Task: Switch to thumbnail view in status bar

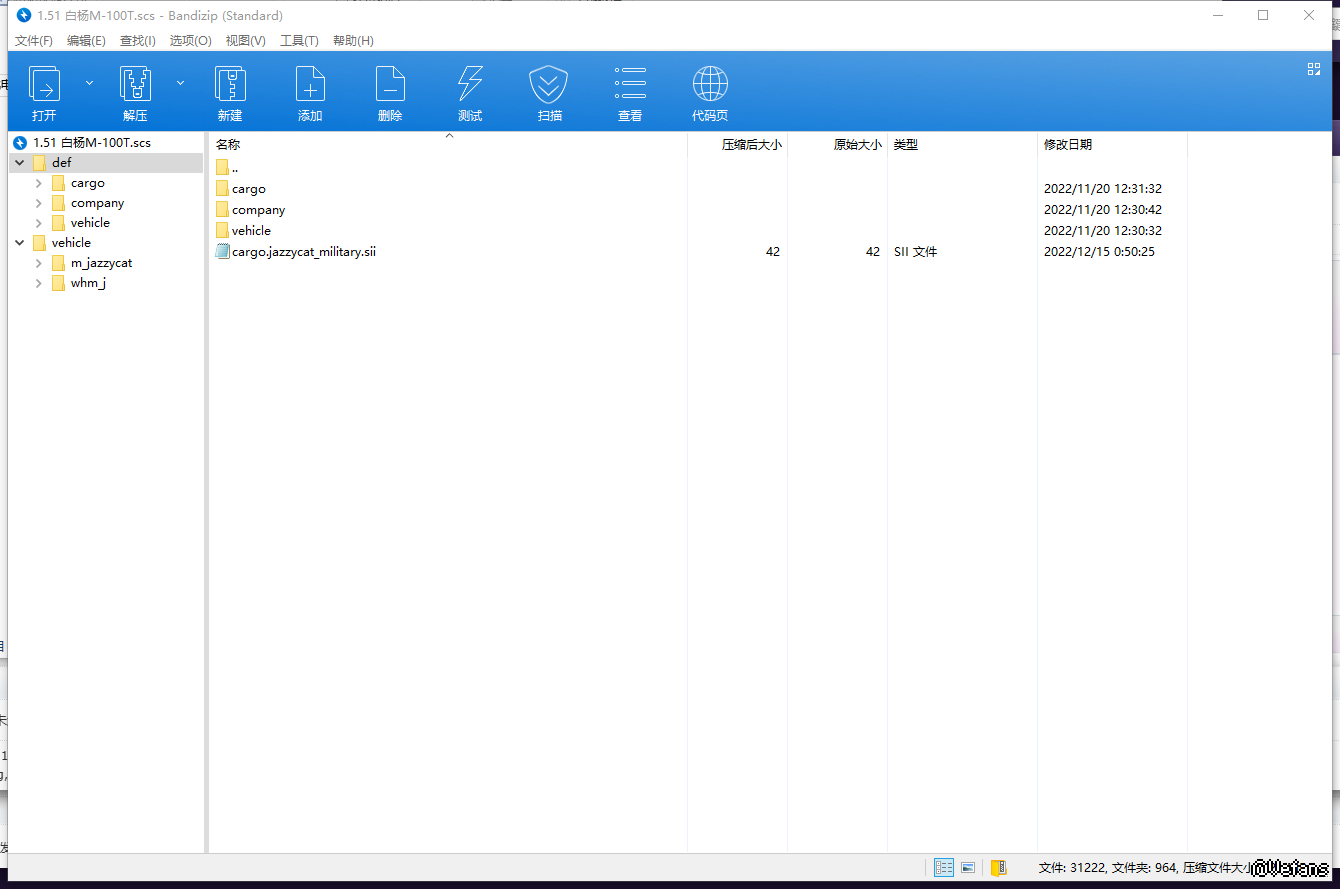Action: pos(968,868)
